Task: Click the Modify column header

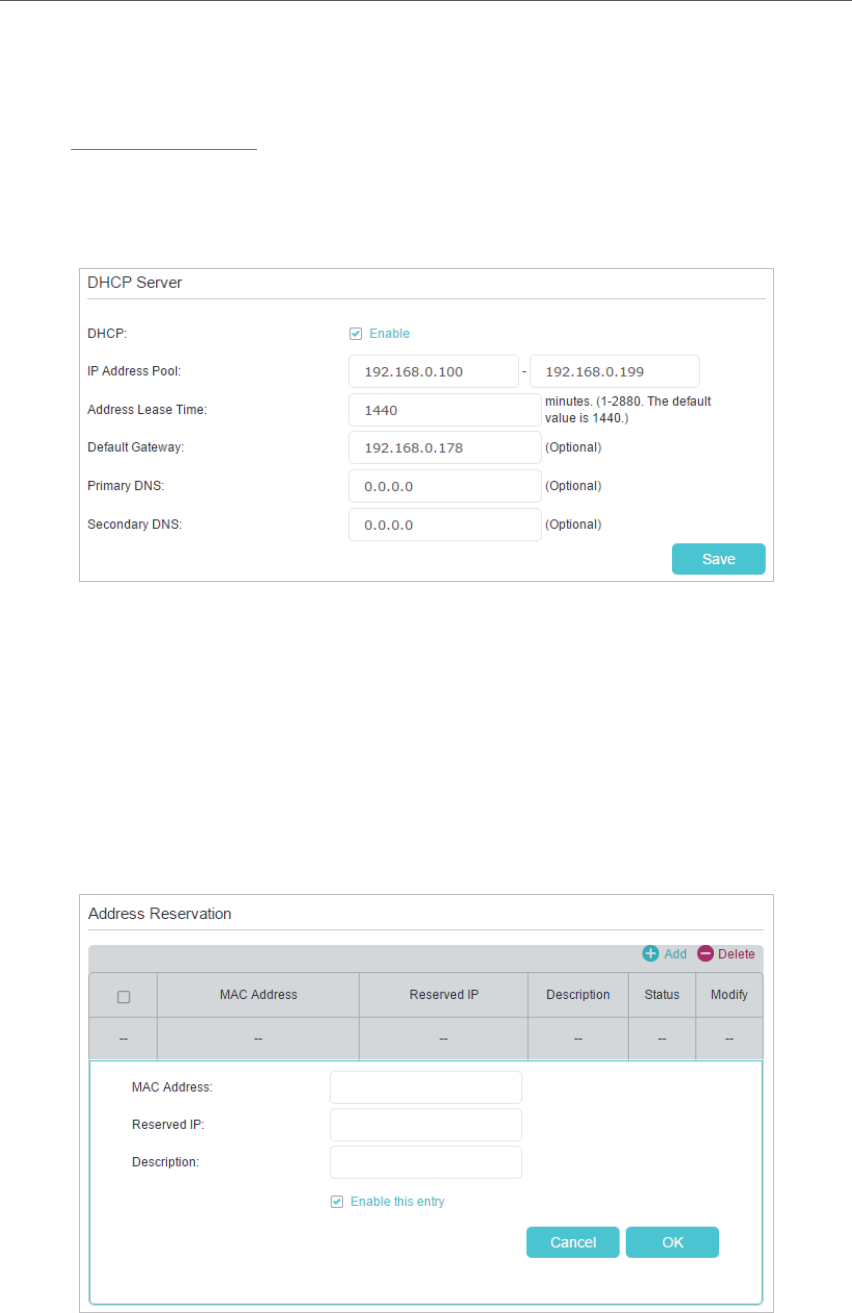Action: 729,995
